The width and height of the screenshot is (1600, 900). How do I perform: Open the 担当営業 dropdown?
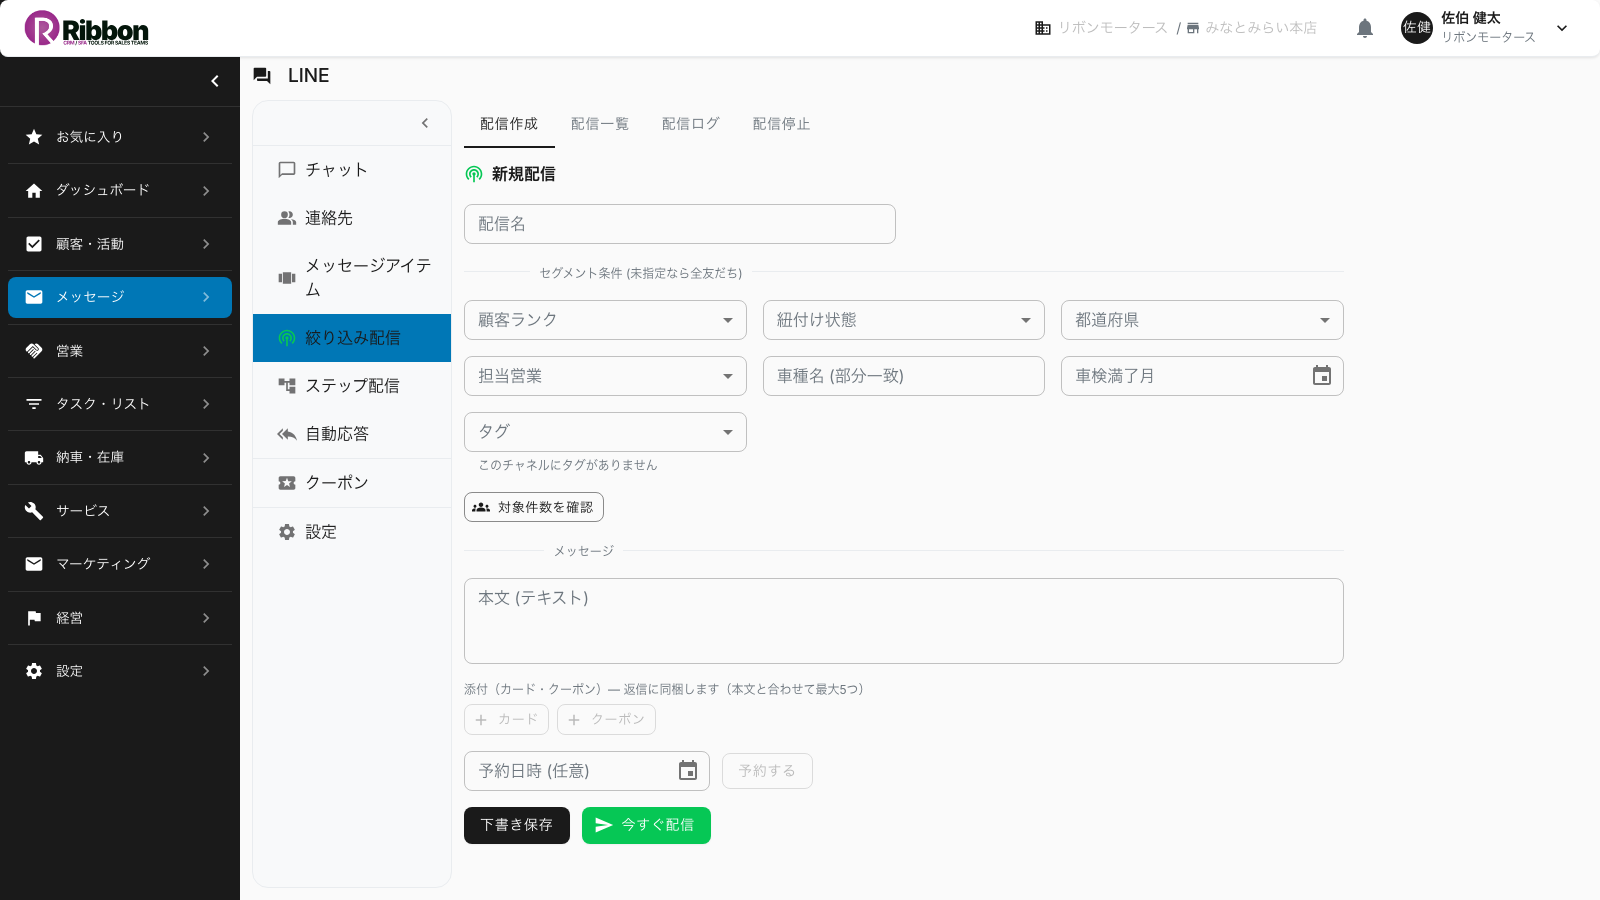605,376
